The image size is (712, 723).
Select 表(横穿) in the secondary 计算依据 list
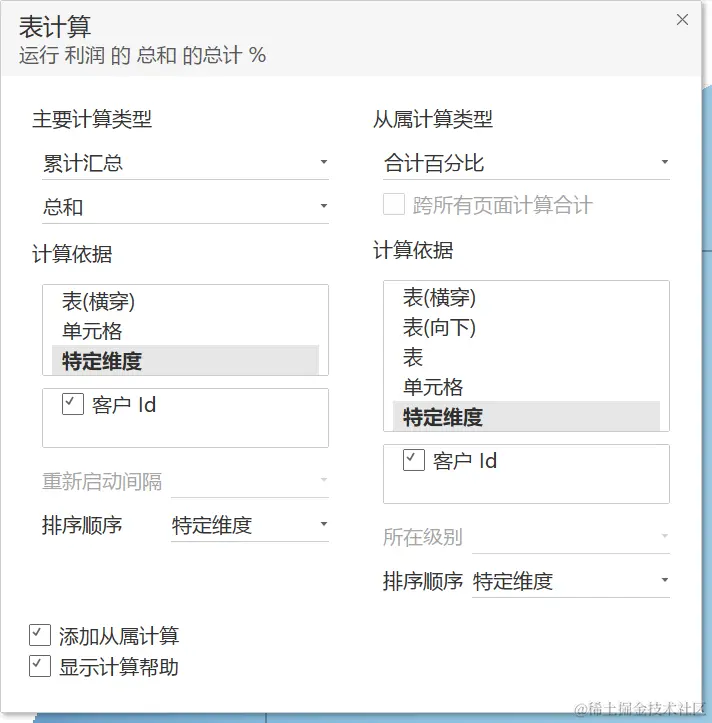526,297
